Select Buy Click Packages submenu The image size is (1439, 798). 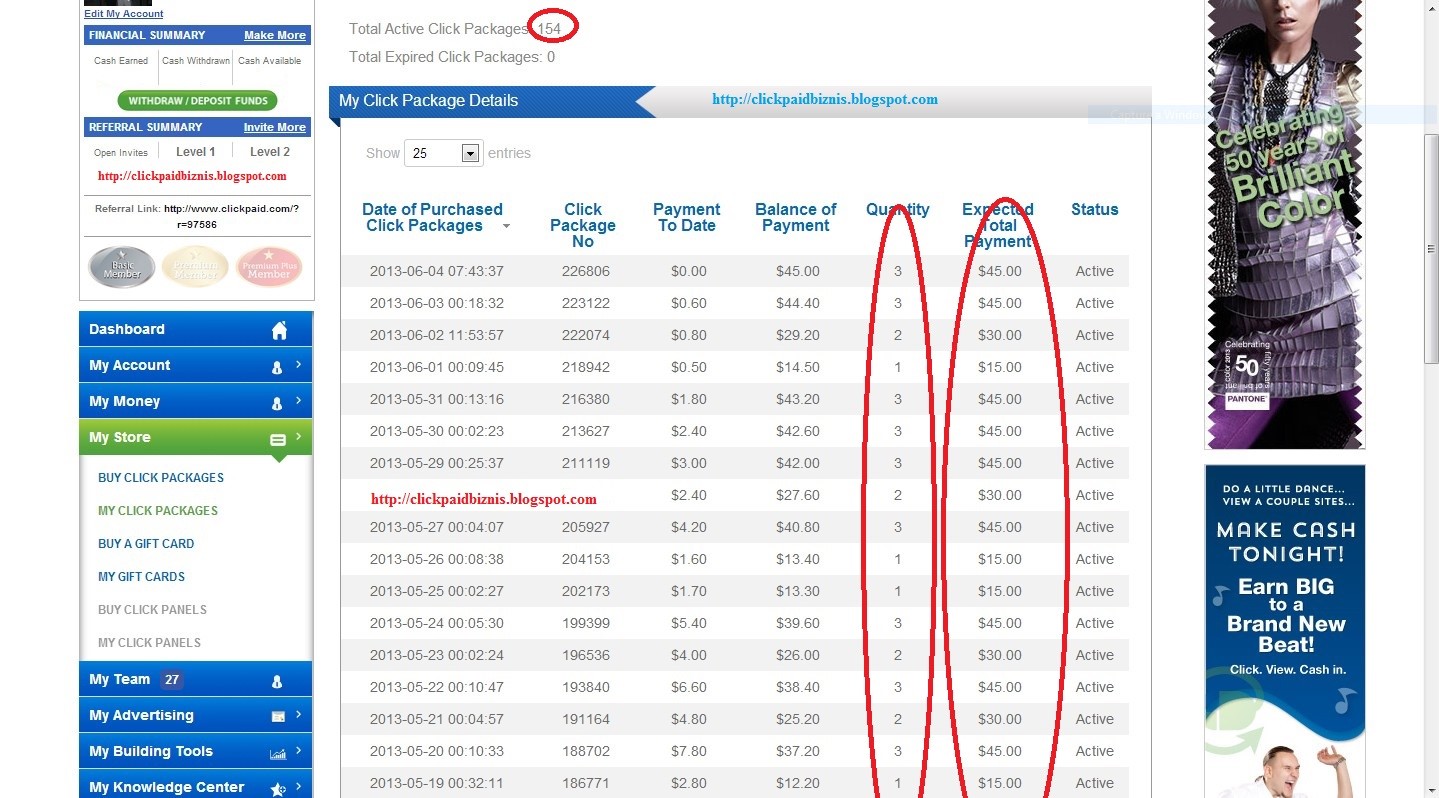tap(161, 478)
